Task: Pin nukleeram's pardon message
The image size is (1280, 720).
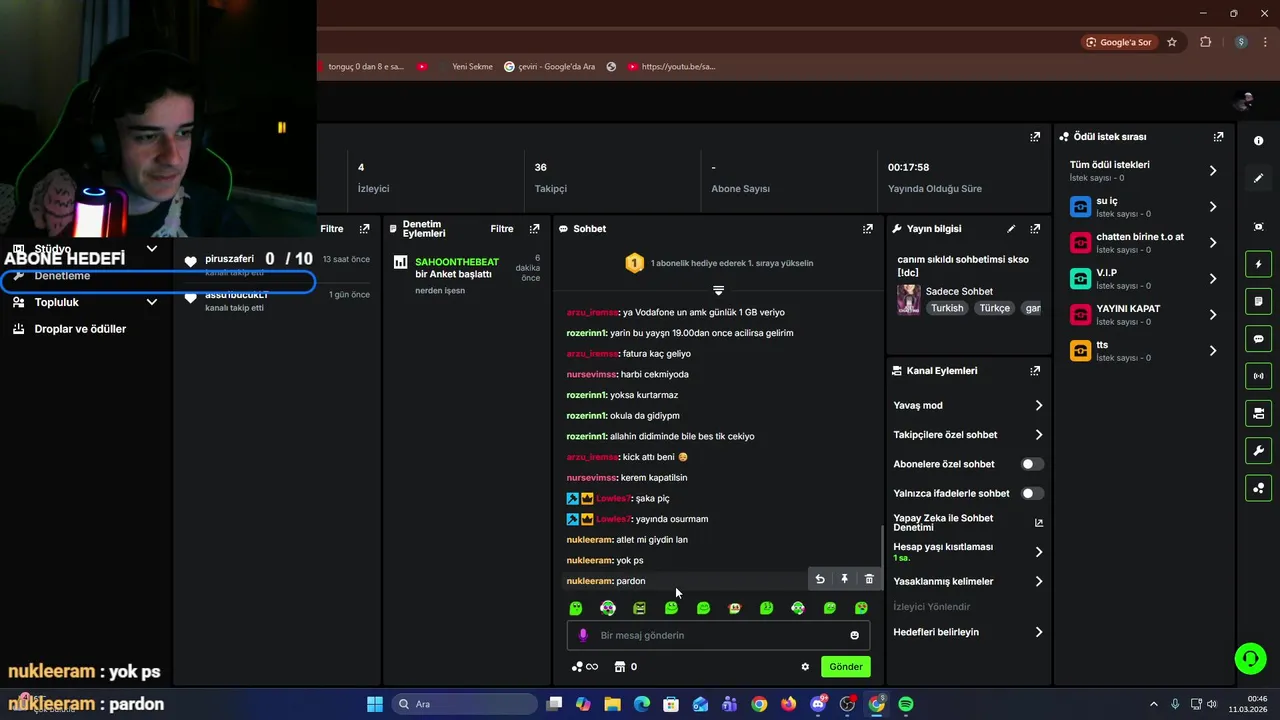Action: click(844, 579)
